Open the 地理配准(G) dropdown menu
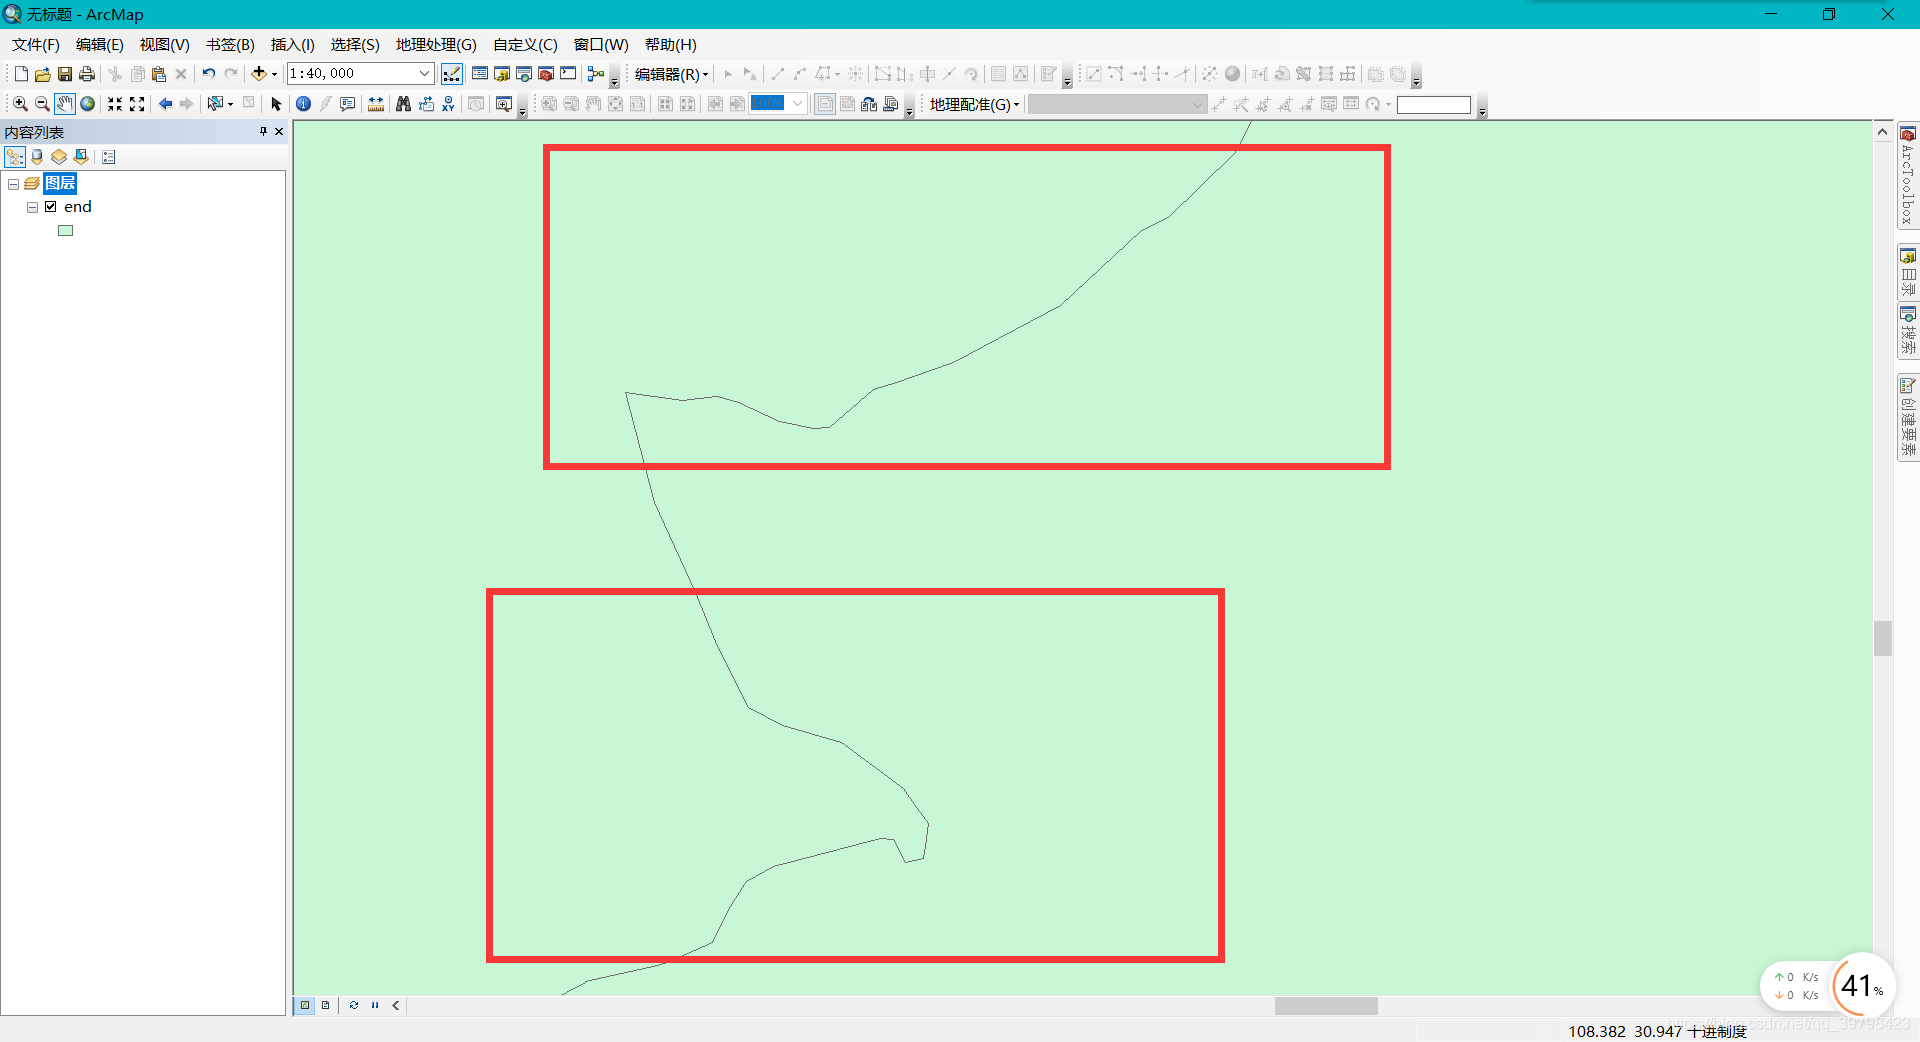This screenshot has width=1920, height=1042. tap(974, 104)
